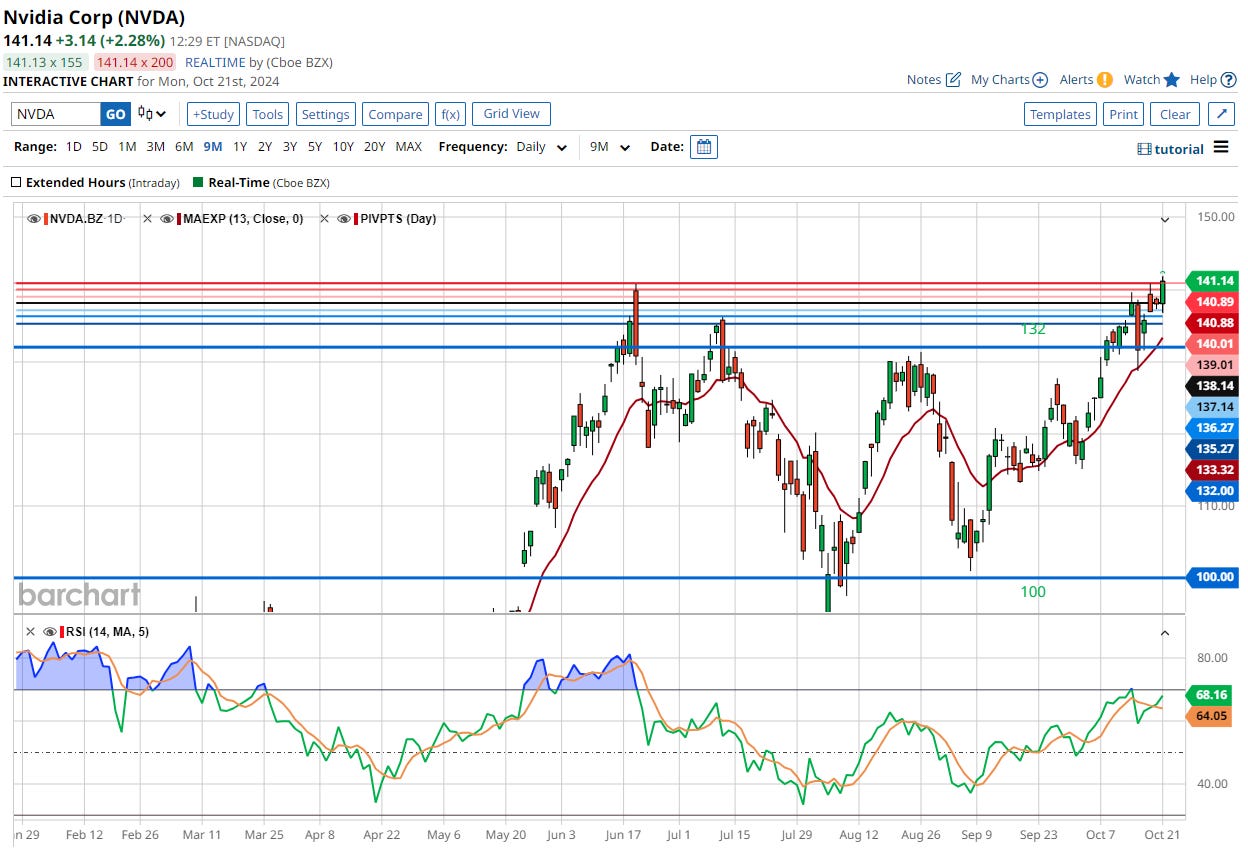Remove the PIVPTS study with its X
The height and width of the screenshot is (858, 1248).
pos(324,219)
